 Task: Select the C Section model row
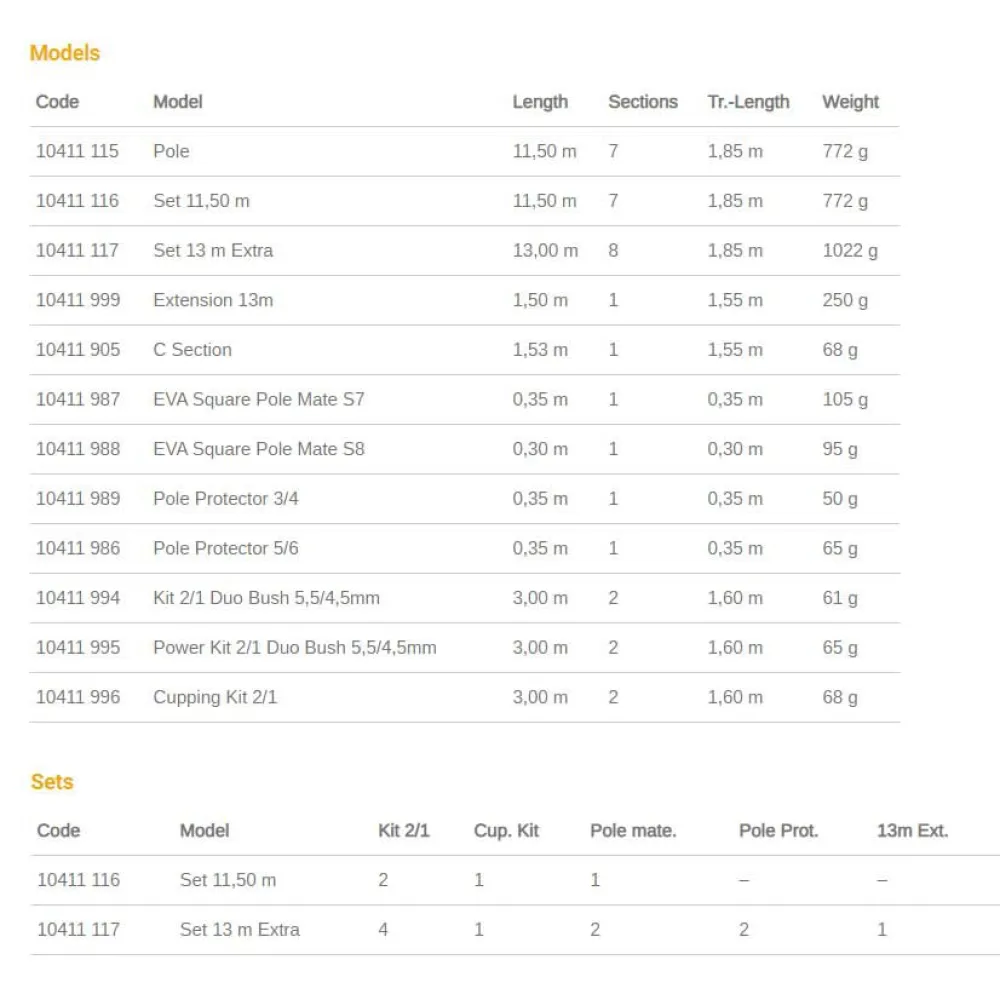192,350
